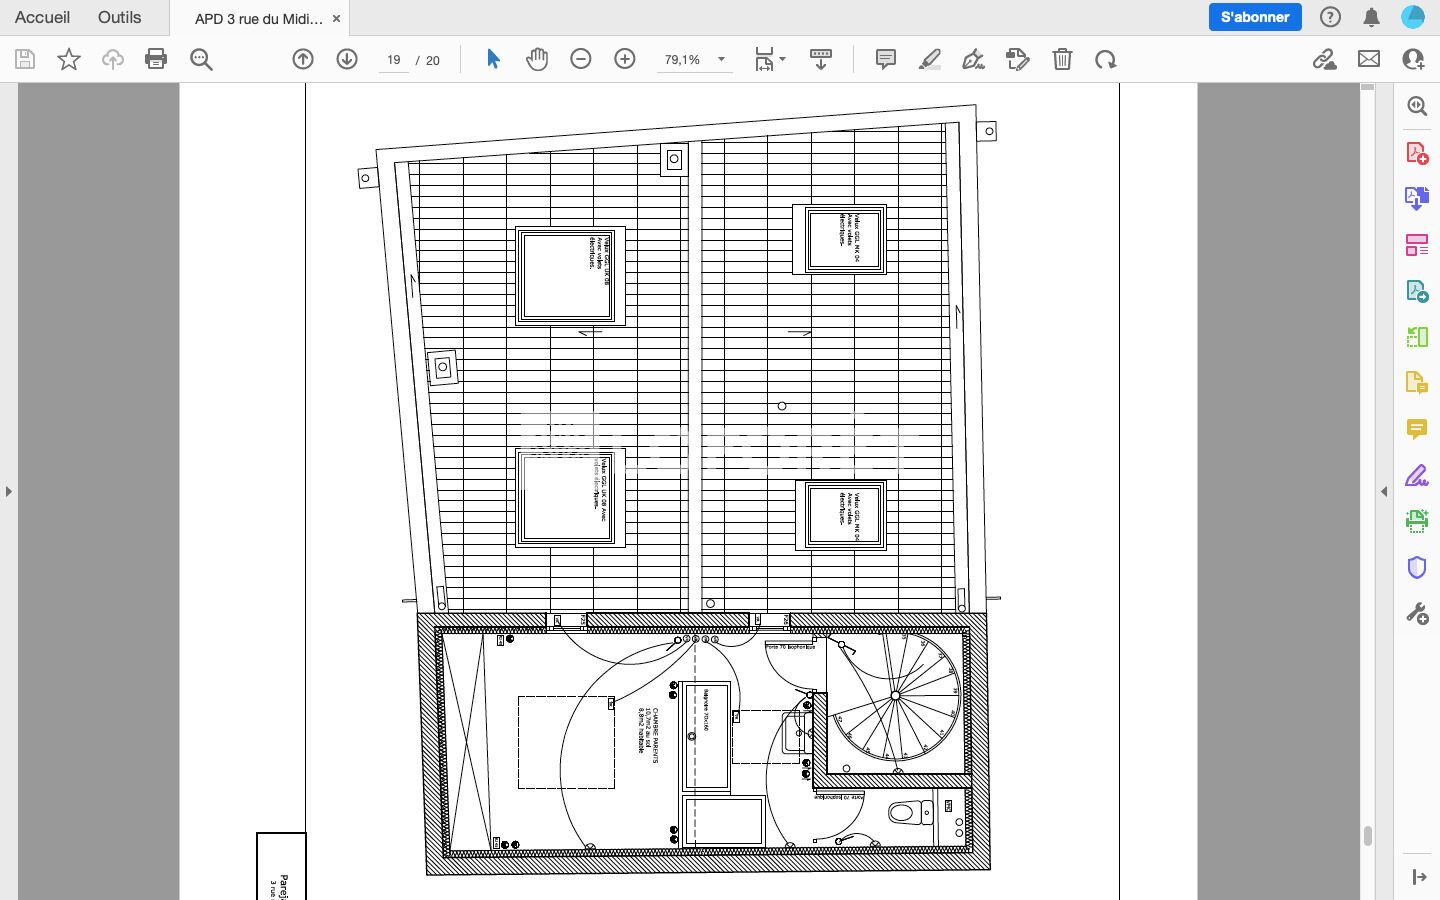Viewport: 1440px width, 900px height.
Task: Click the page number field
Action: [394, 60]
